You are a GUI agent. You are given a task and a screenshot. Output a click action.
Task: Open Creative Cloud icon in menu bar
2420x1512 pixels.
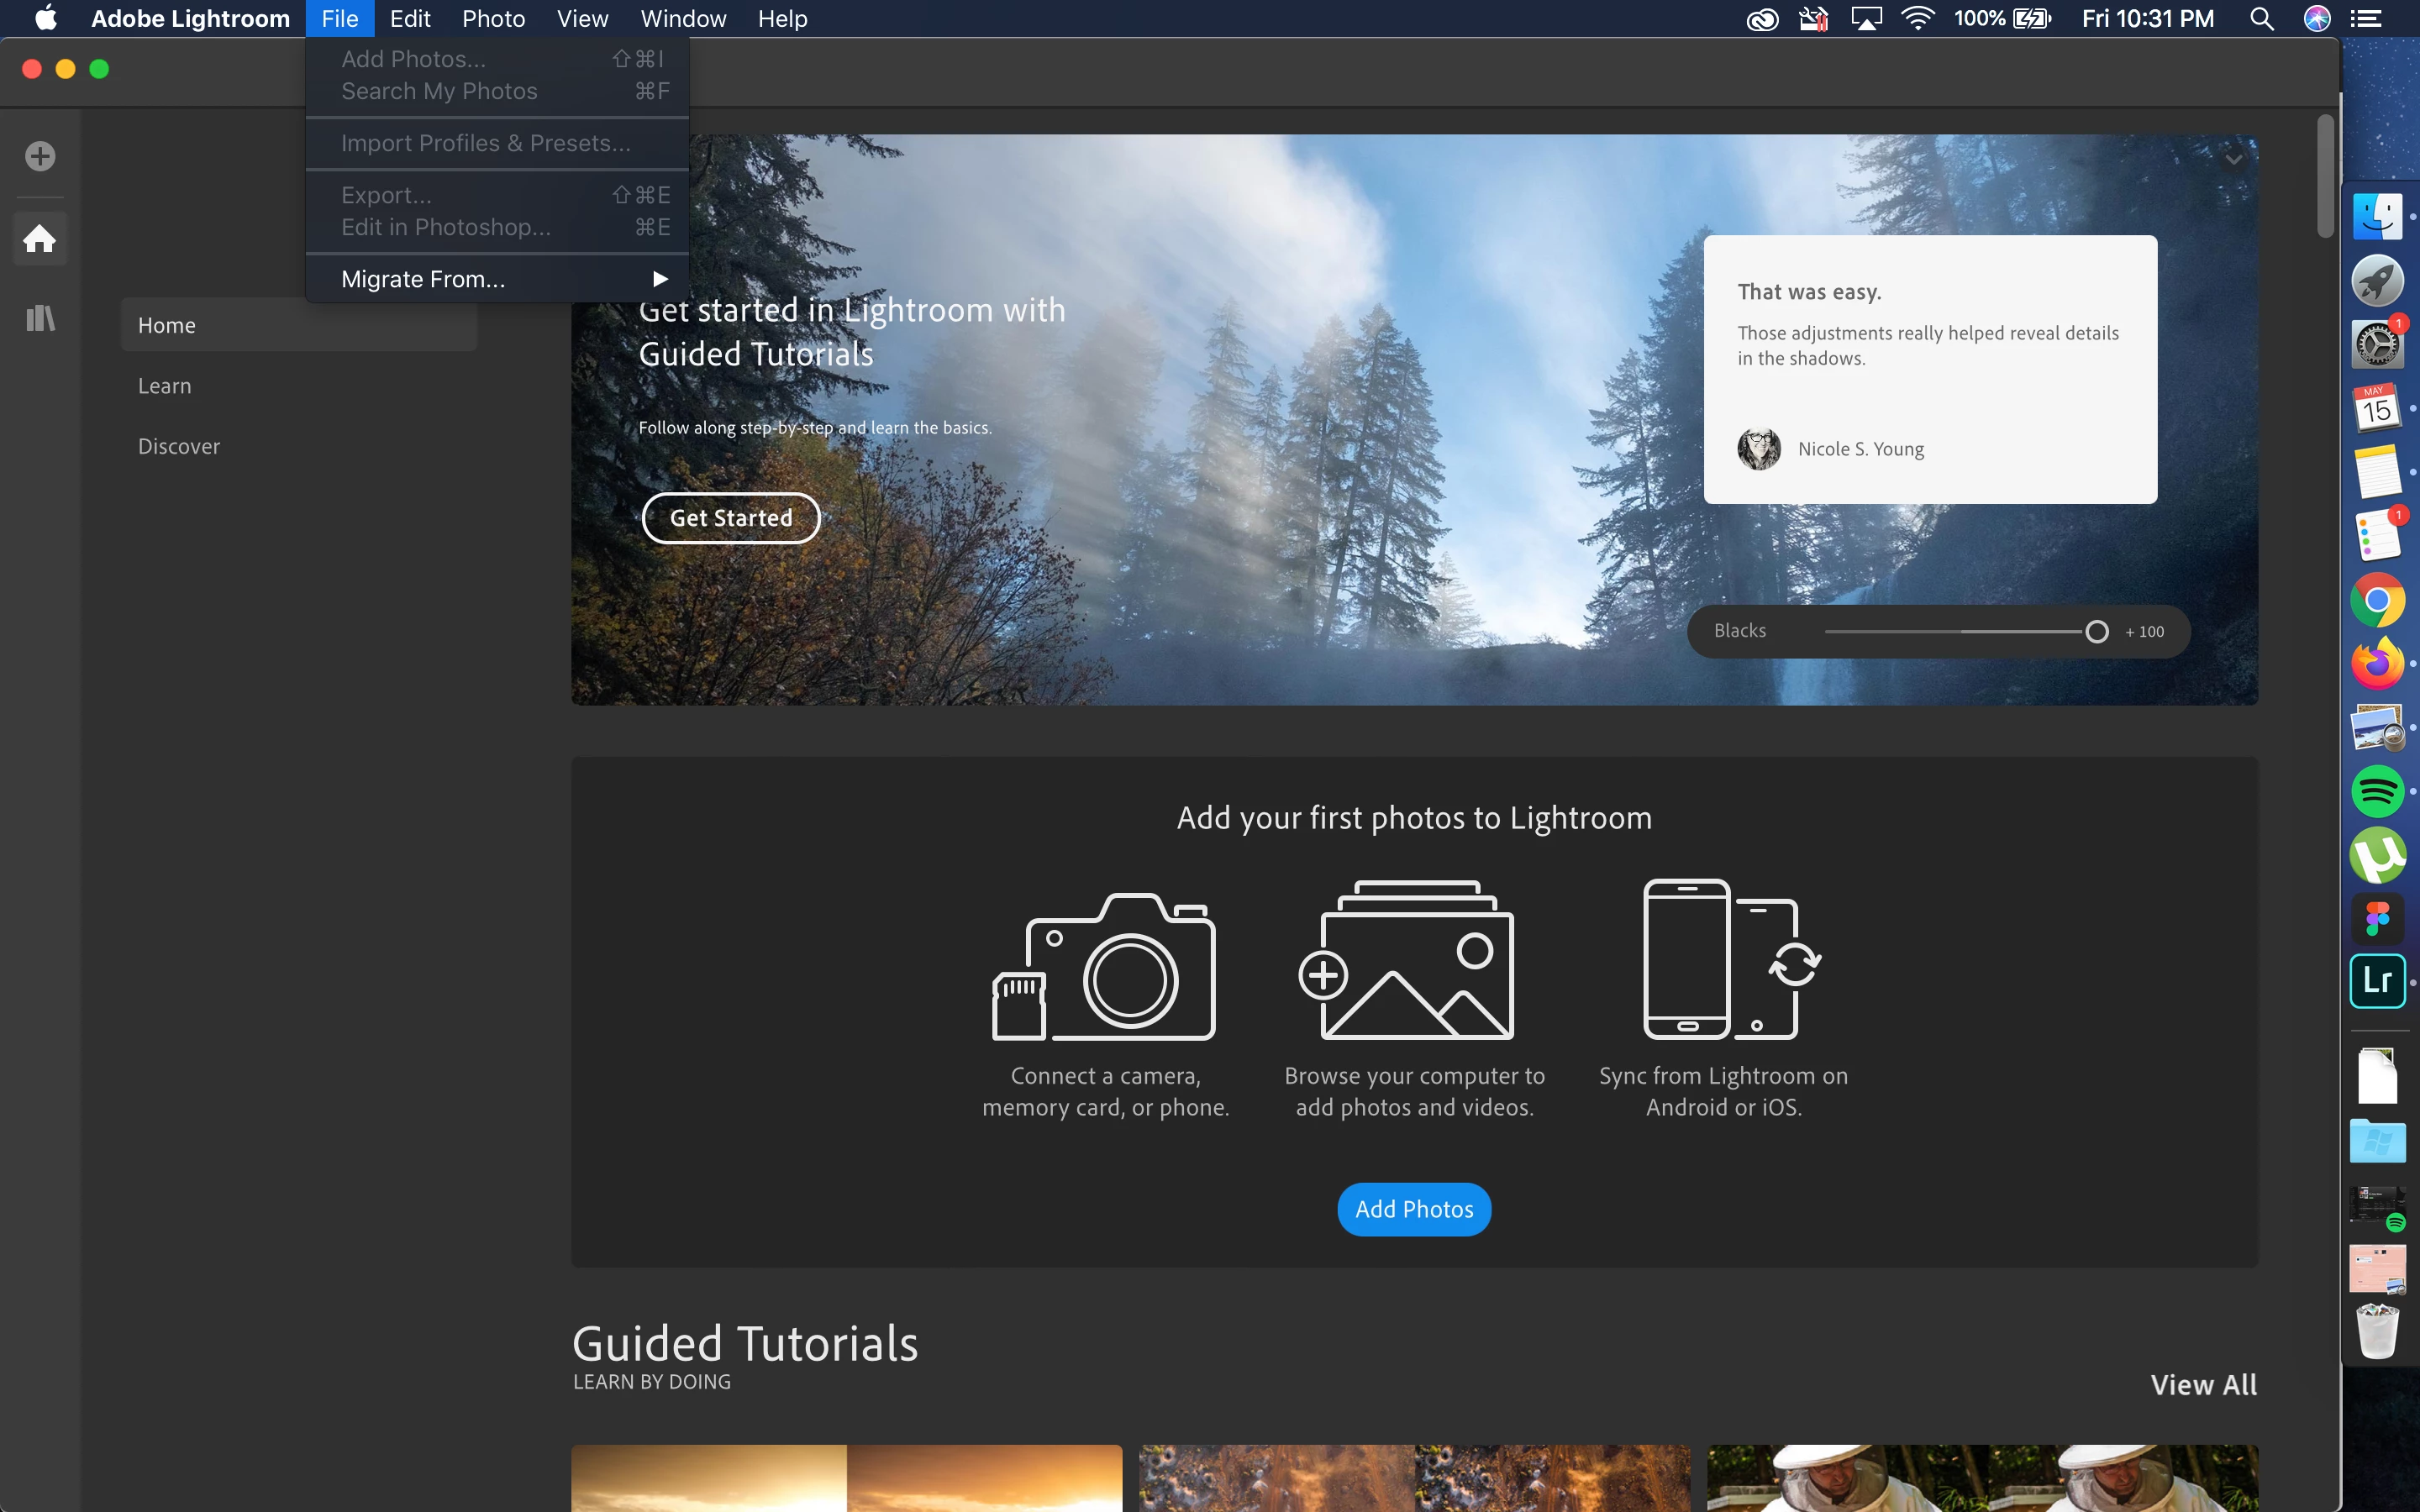[x=1762, y=19]
